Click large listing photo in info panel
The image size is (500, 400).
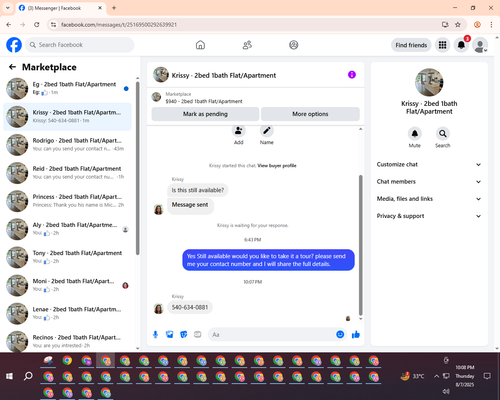429,82
